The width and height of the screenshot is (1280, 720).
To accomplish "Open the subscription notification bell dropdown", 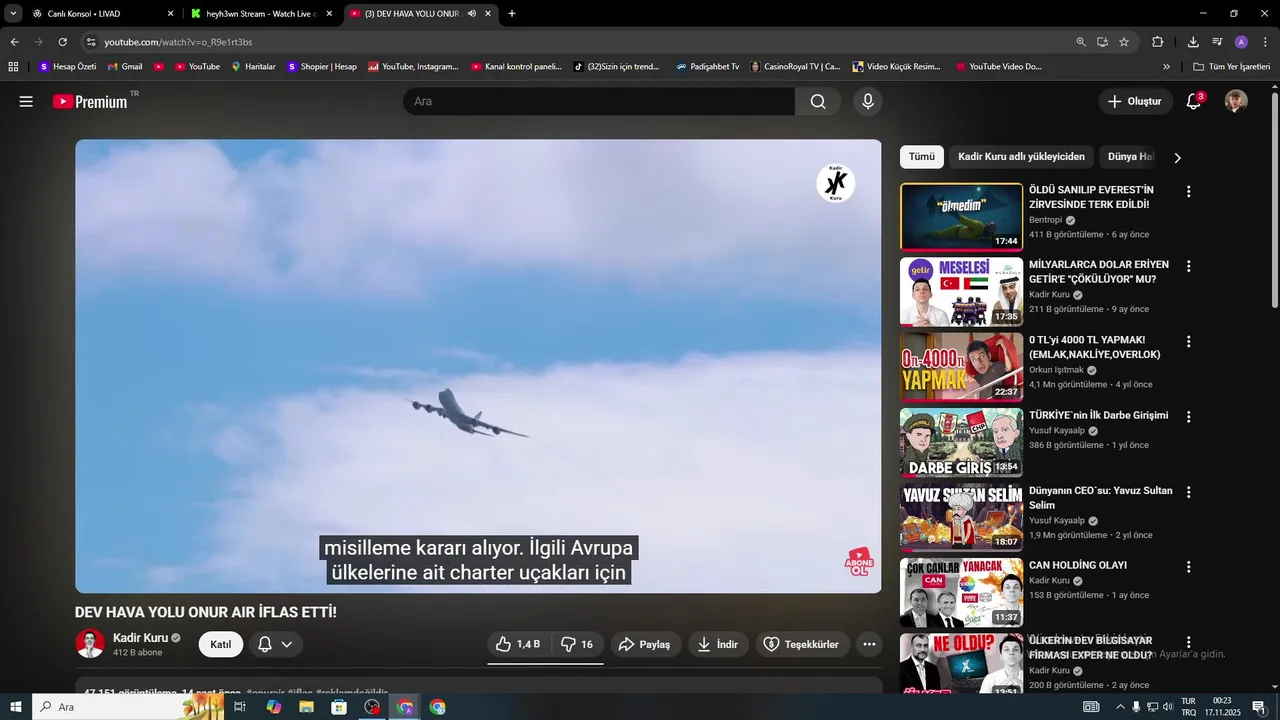I will [276, 644].
